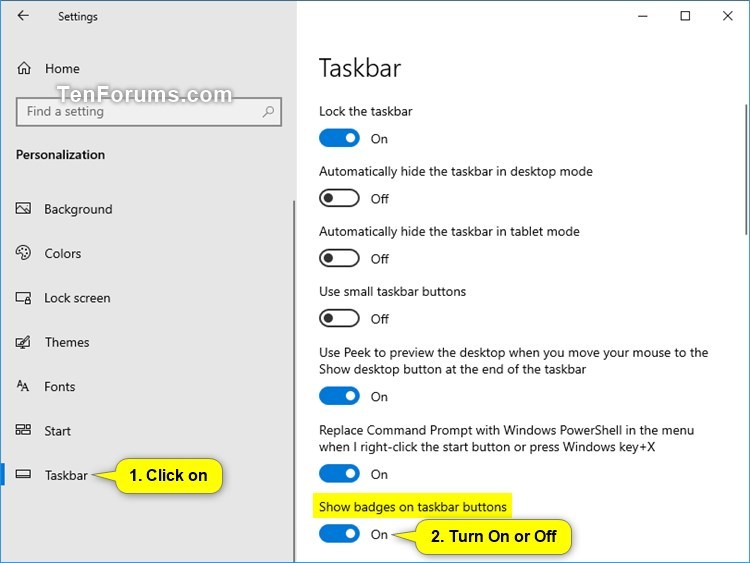The height and width of the screenshot is (563, 750).
Task: Click the Start tiles icon
Action: click(23, 430)
